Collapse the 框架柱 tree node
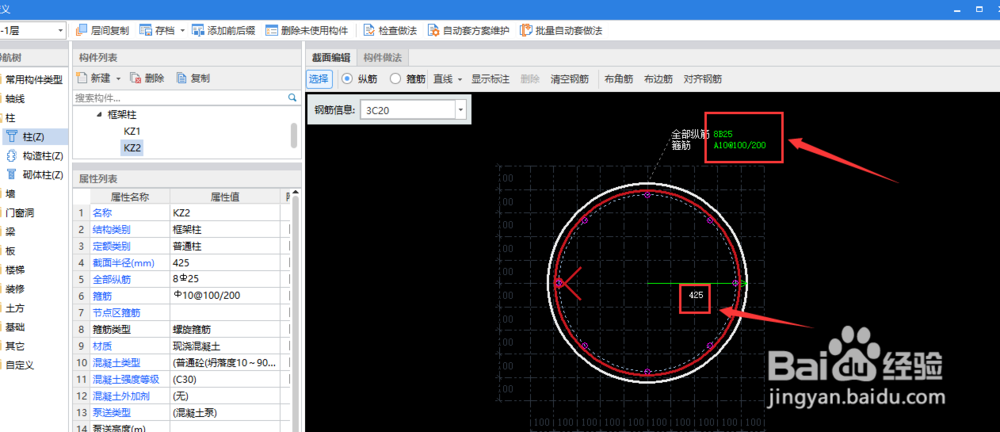 [x=99, y=115]
